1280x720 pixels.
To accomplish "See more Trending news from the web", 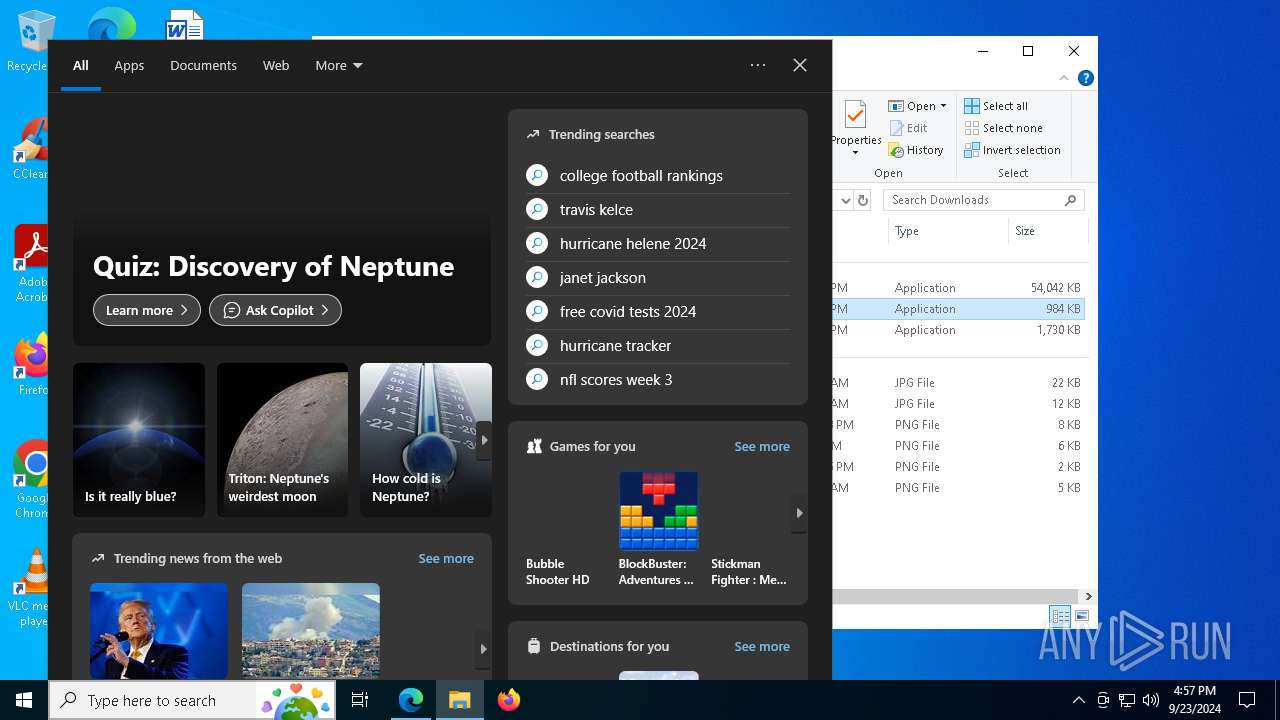I will point(446,558).
